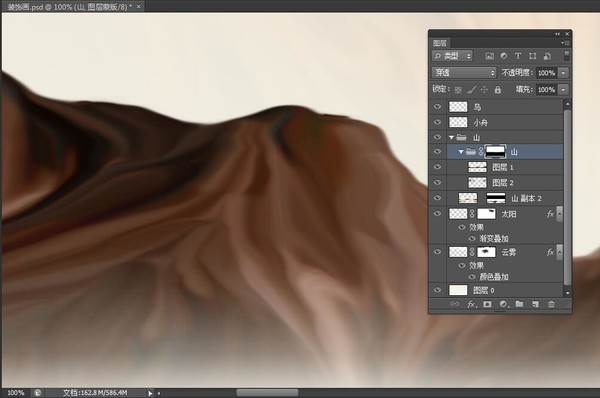
Task: Hide the 小舟 layer
Action: point(438,122)
